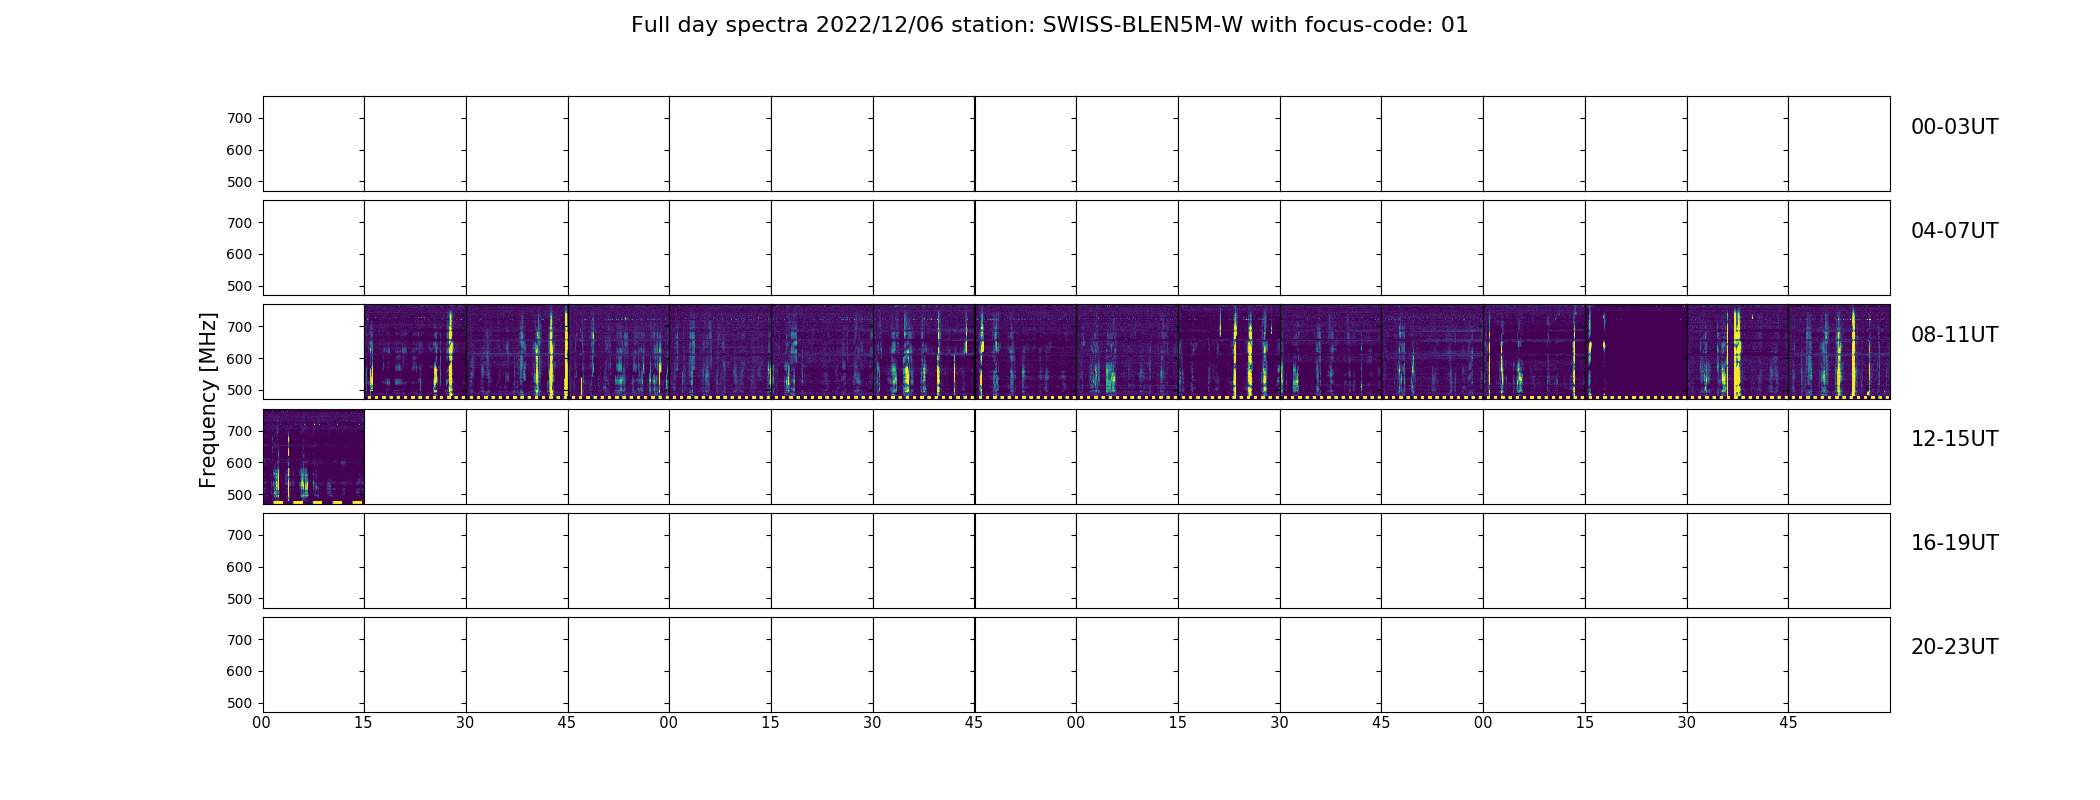Click the 500 tick in the 20-23UT row
This screenshot has width=2100, height=800.
pos(240,703)
